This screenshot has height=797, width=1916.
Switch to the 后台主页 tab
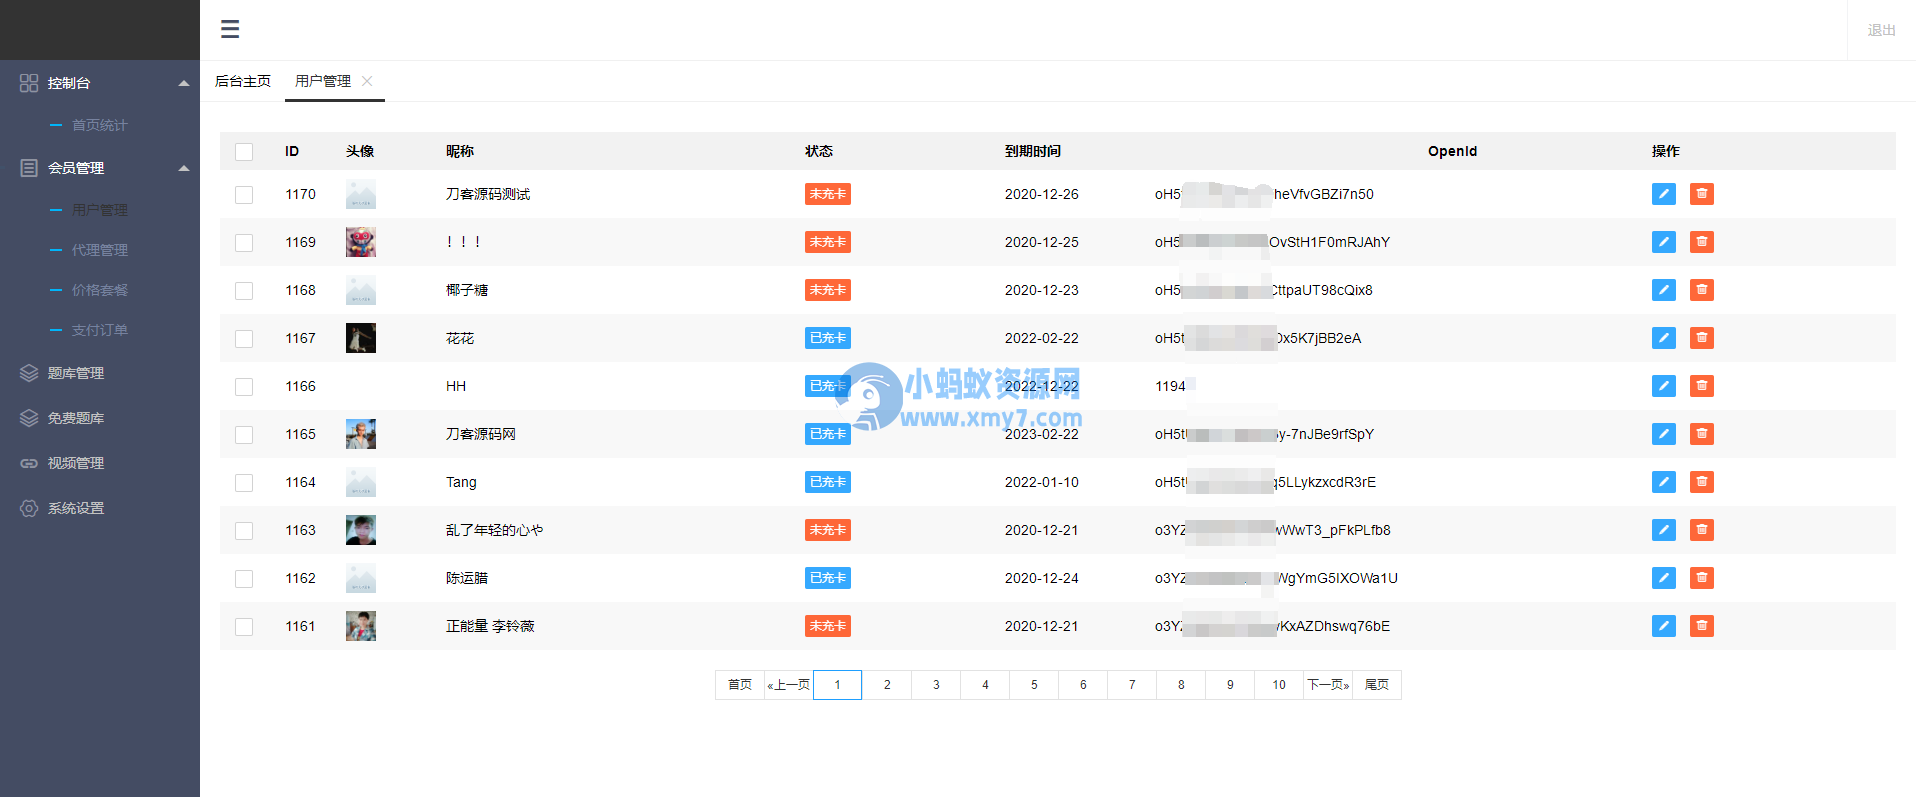tap(243, 81)
